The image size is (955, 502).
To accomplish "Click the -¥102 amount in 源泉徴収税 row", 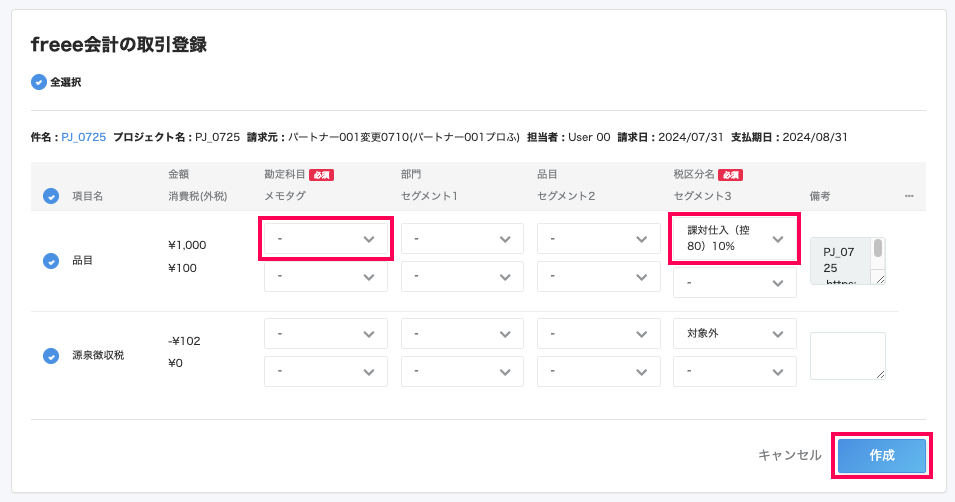I will pos(184,341).
